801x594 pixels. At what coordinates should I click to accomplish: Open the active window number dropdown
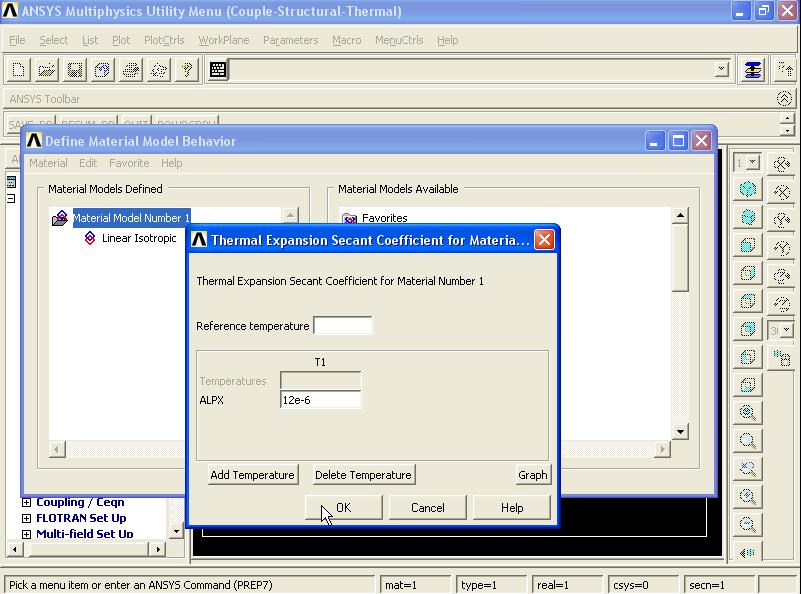(753, 163)
